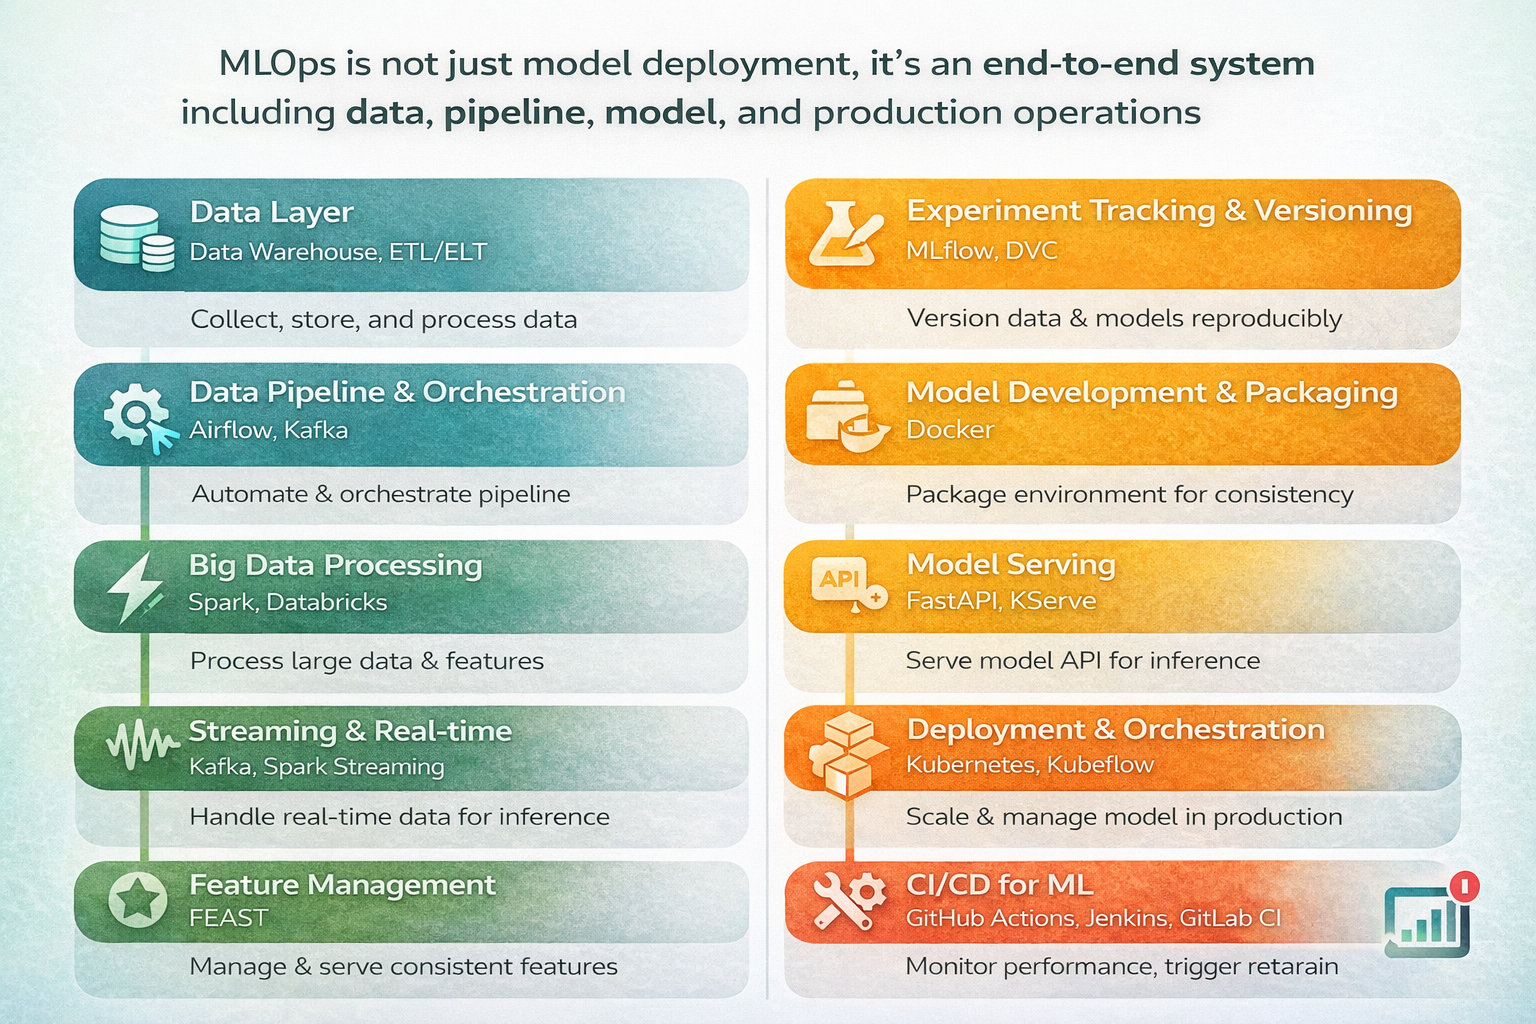Click the star badge Feature Management icon

137,899
